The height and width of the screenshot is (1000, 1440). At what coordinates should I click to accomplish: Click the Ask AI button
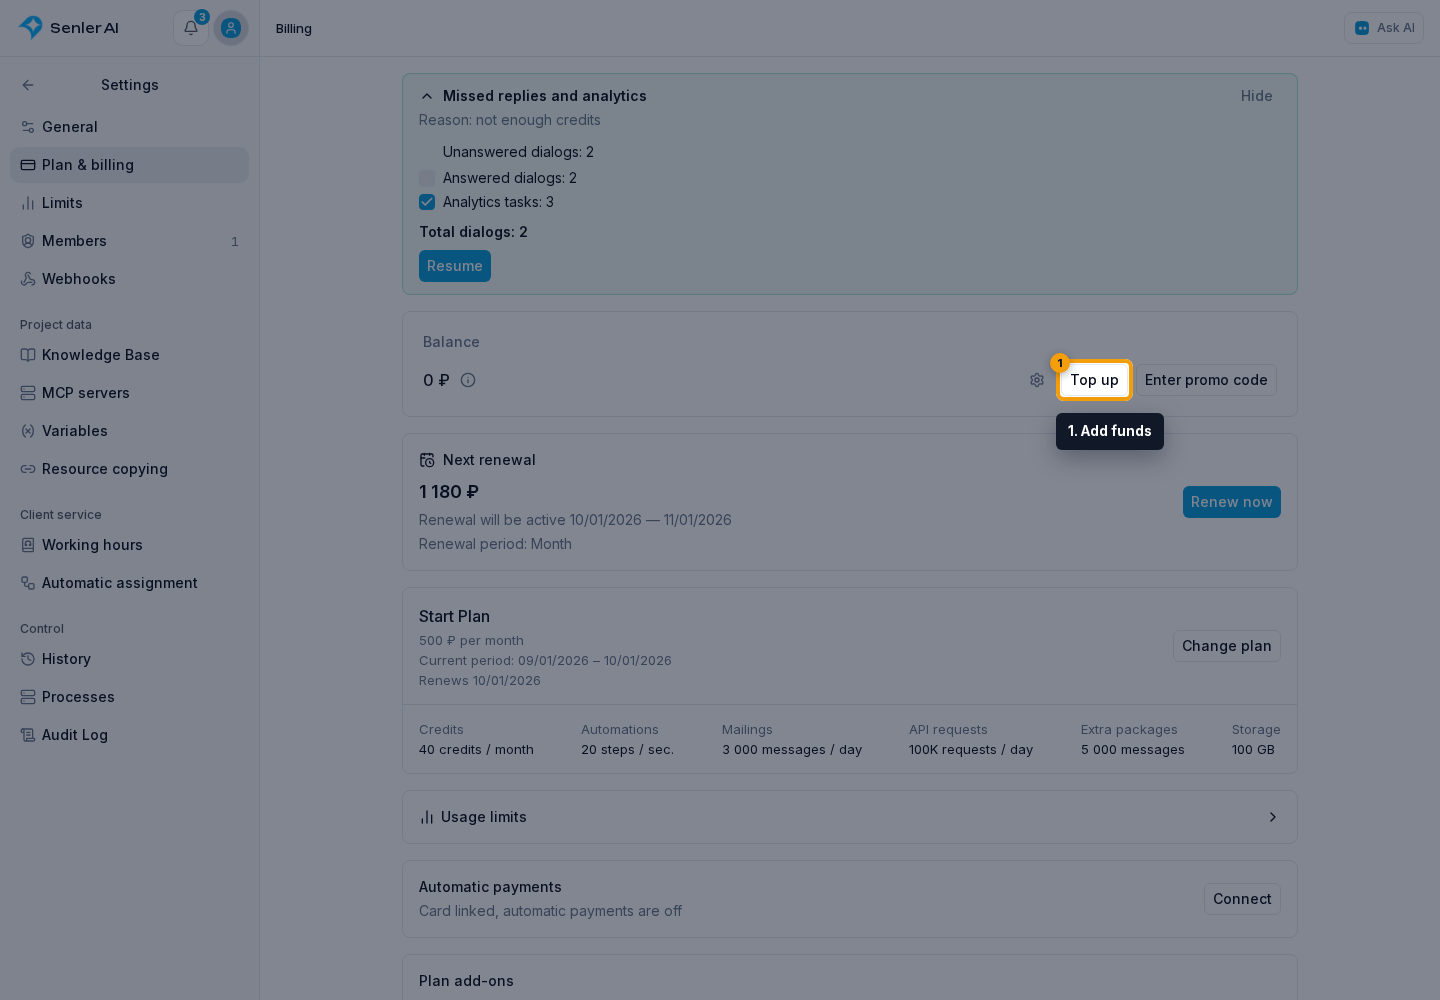(1384, 28)
